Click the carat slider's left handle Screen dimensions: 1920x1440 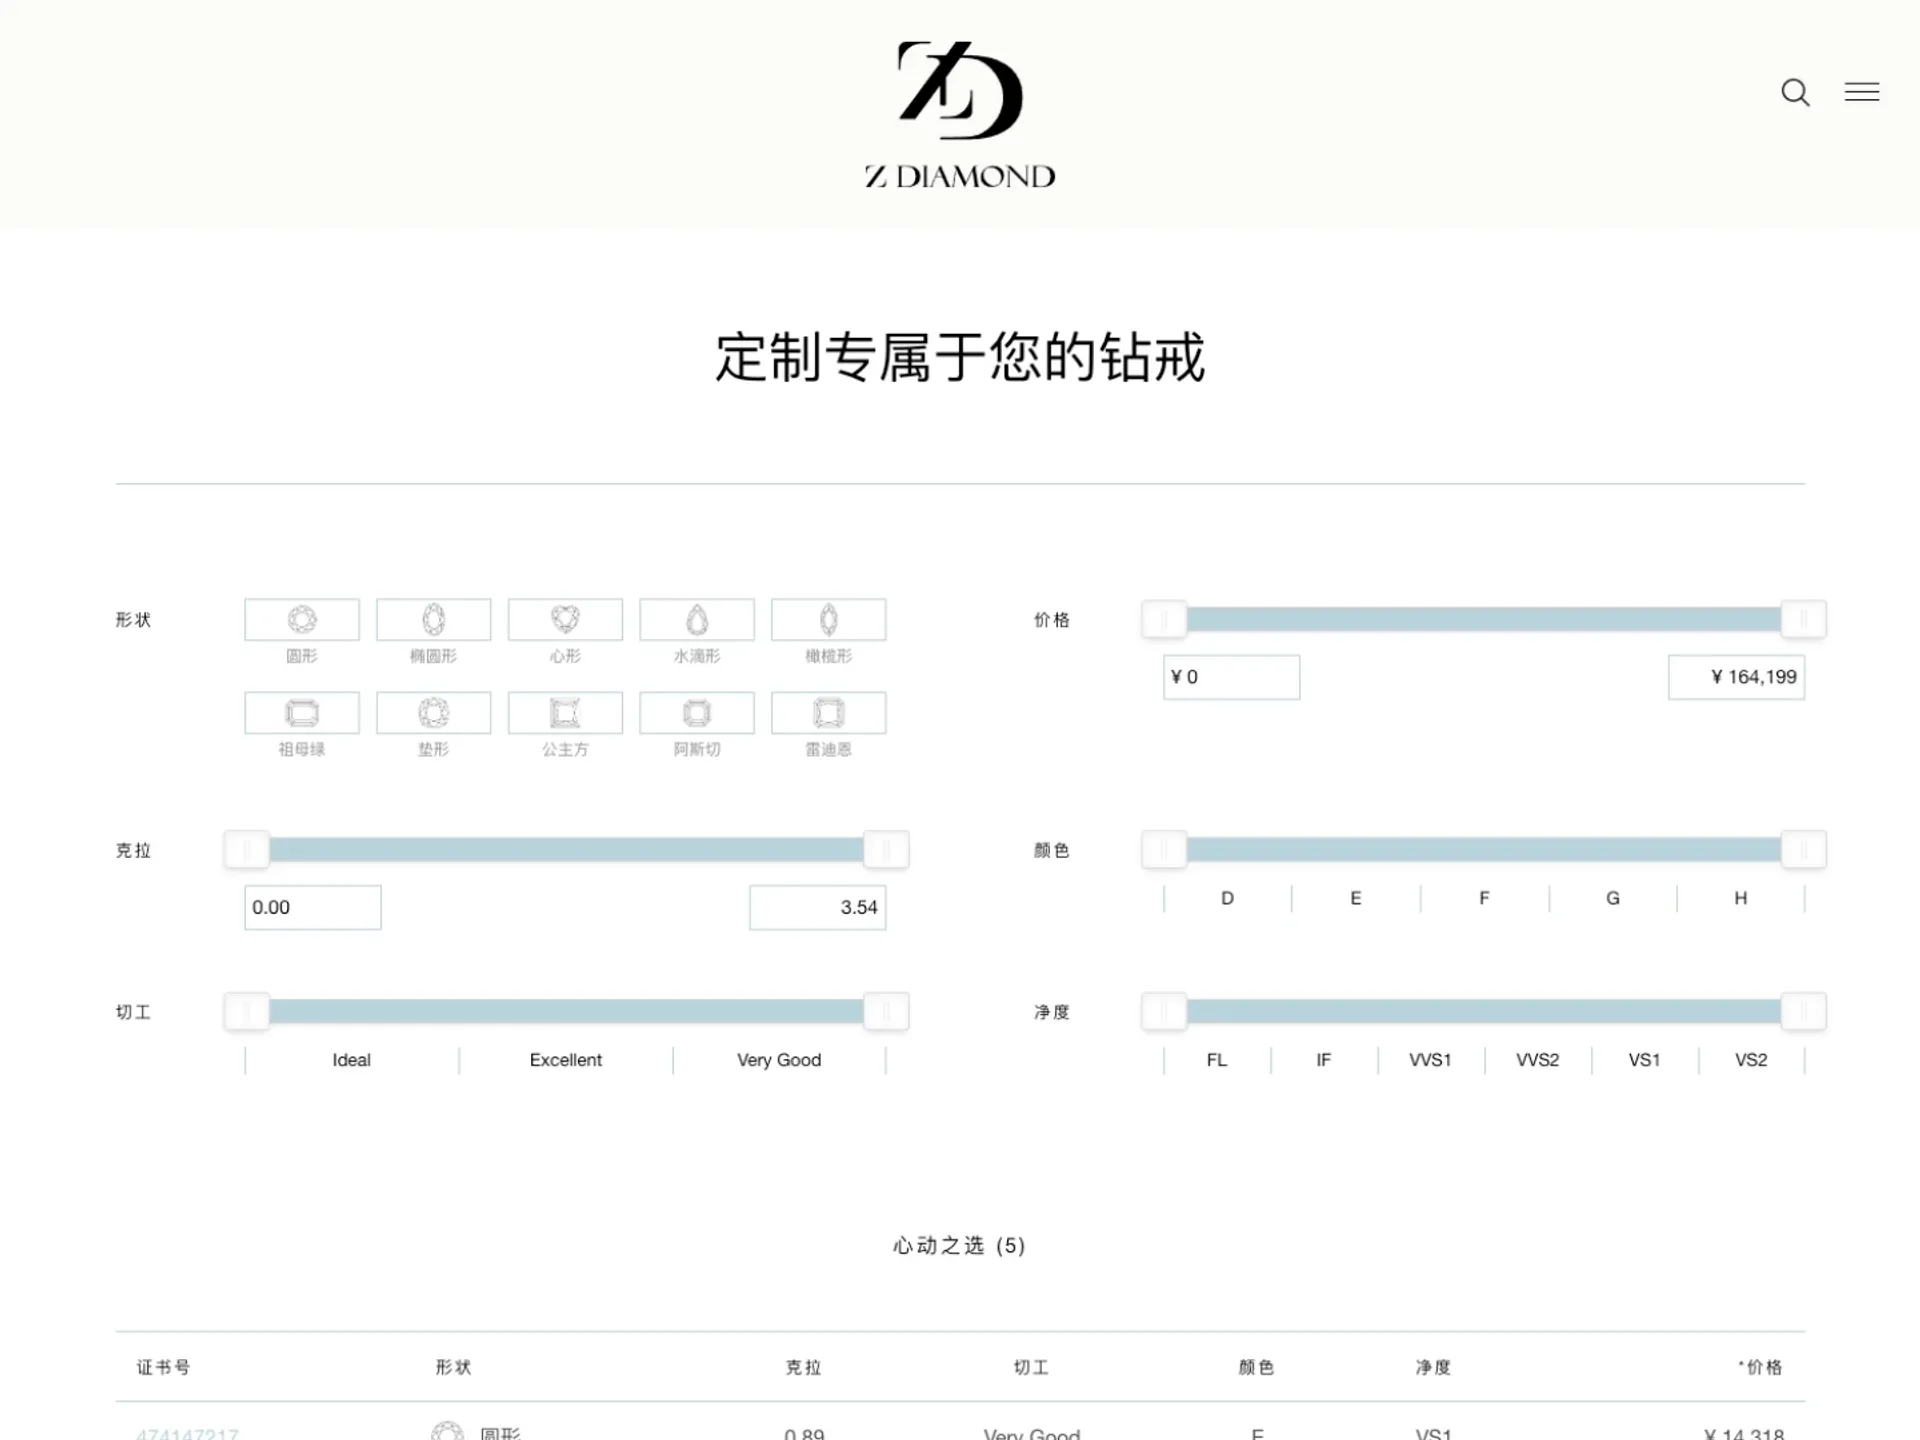pos(247,850)
